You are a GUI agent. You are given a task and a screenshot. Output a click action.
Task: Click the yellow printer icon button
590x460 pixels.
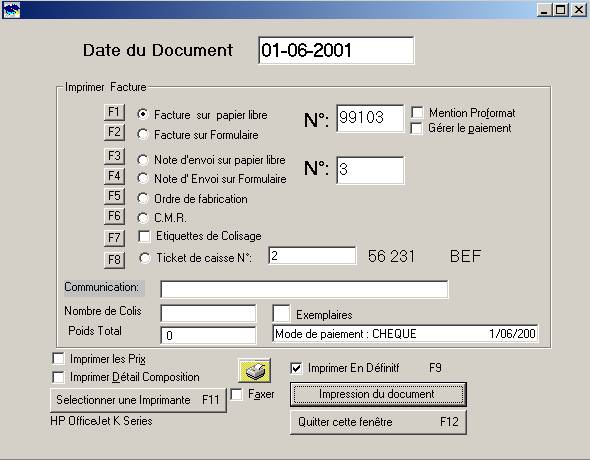pyautogui.click(x=255, y=370)
